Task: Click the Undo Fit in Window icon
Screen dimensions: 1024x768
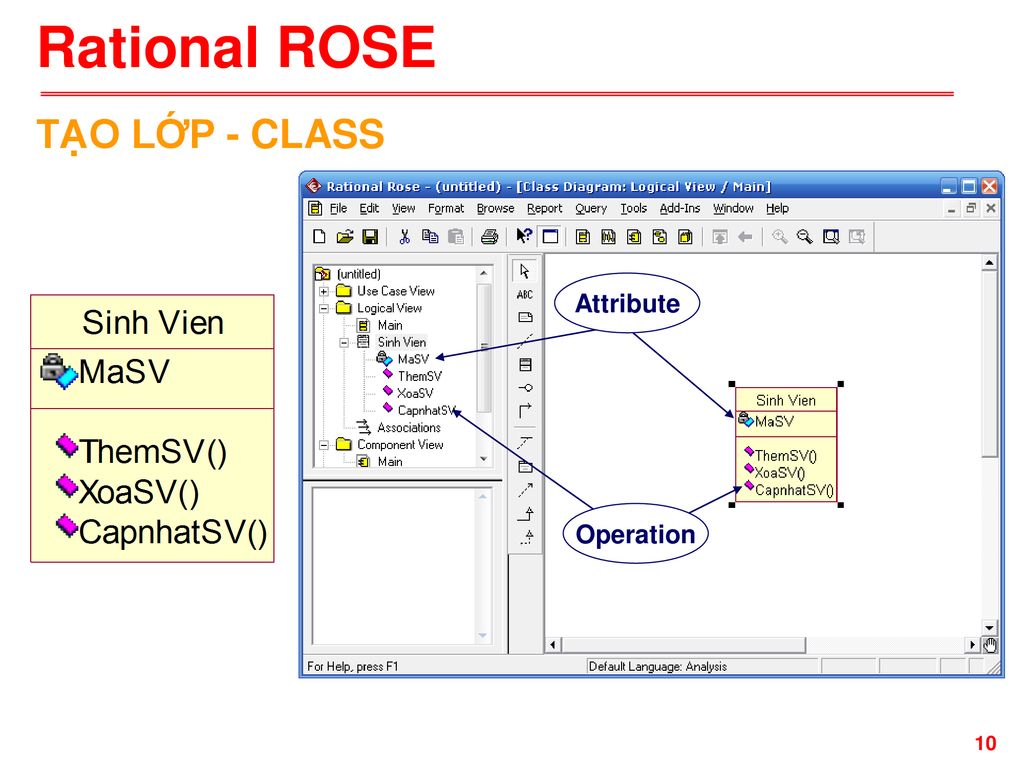Action: click(857, 236)
